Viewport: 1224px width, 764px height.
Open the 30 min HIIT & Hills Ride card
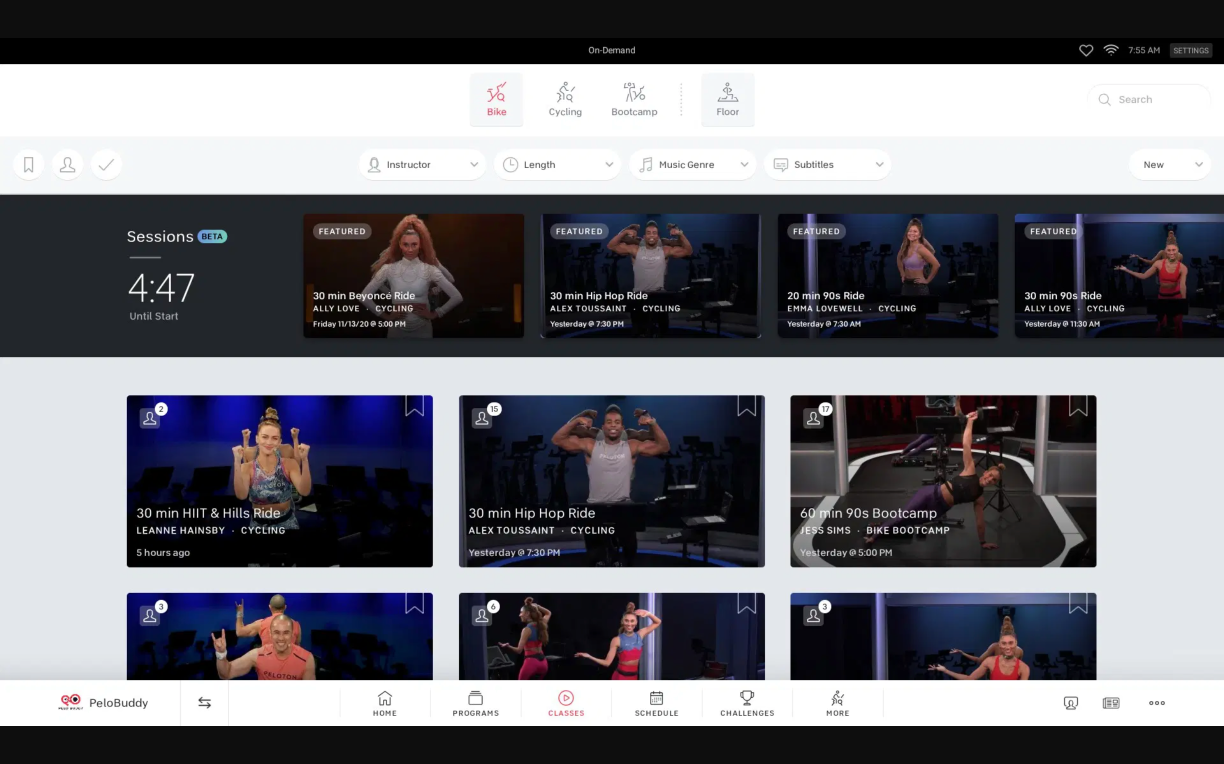(x=280, y=481)
